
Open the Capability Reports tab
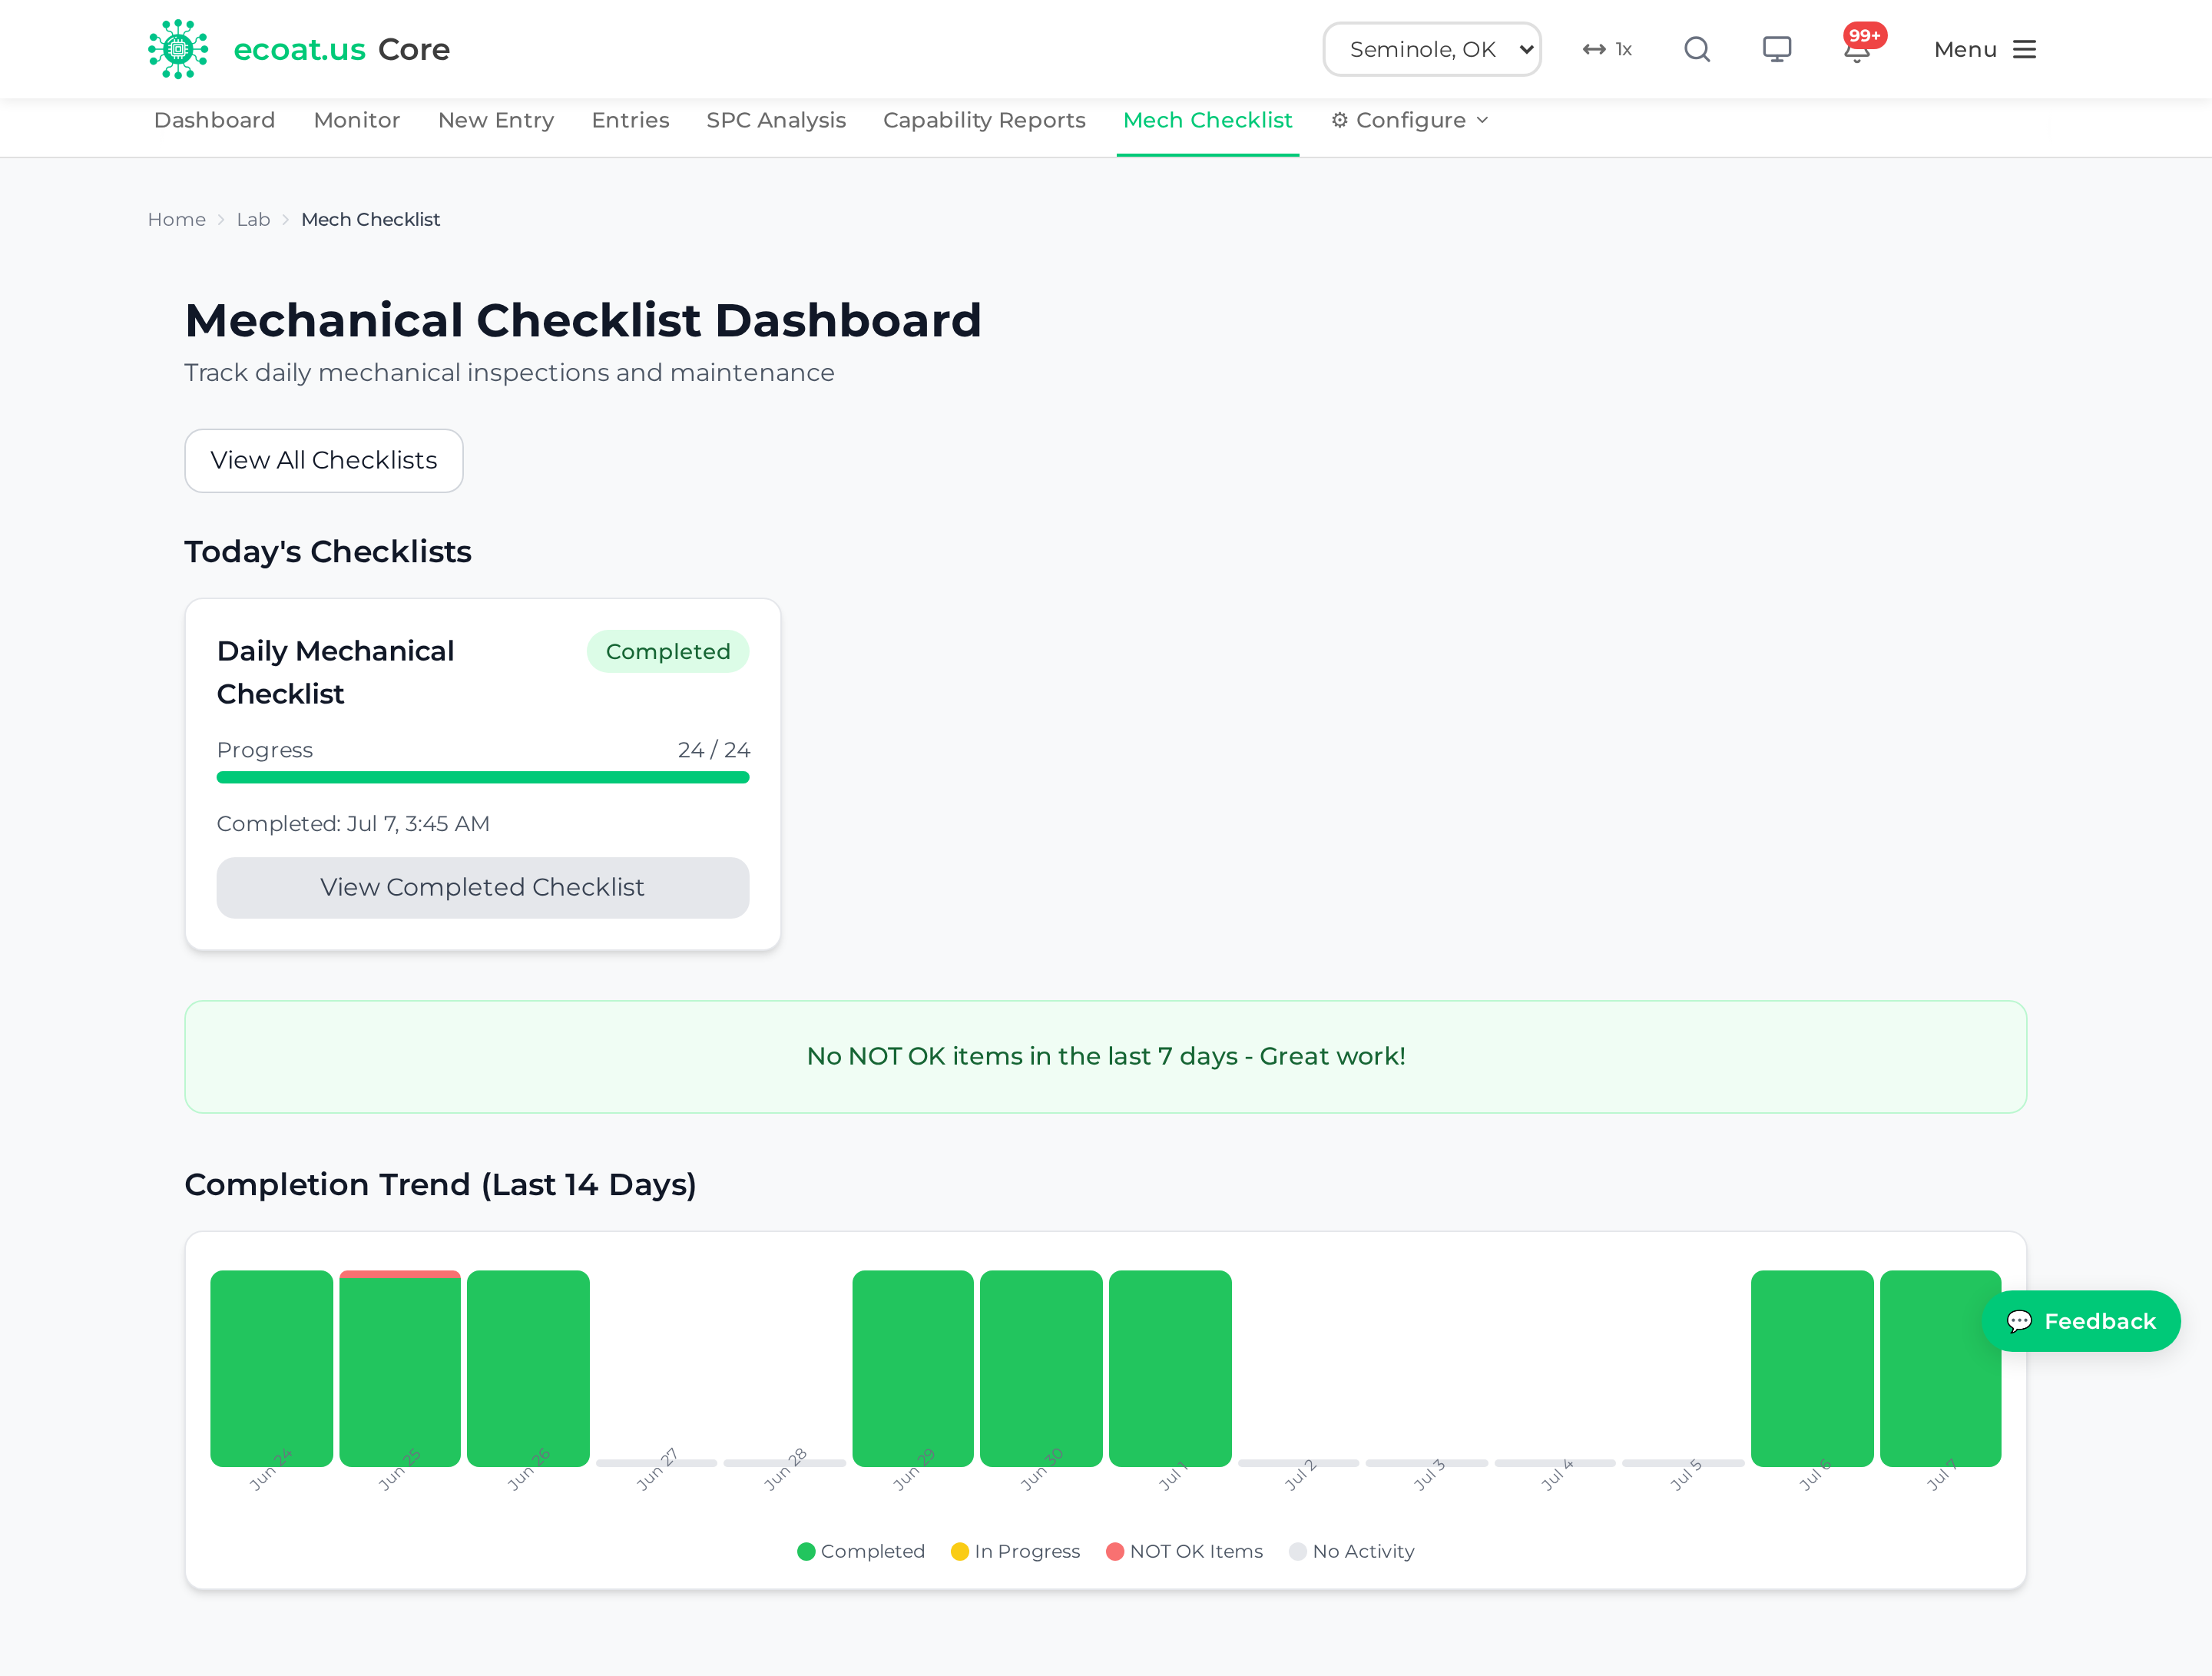click(x=984, y=120)
